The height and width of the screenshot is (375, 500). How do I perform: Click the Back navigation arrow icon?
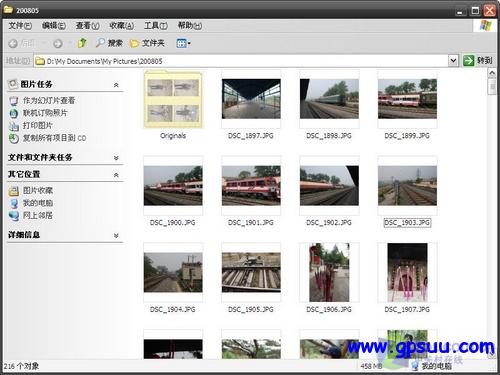click(x=13, y=43)
